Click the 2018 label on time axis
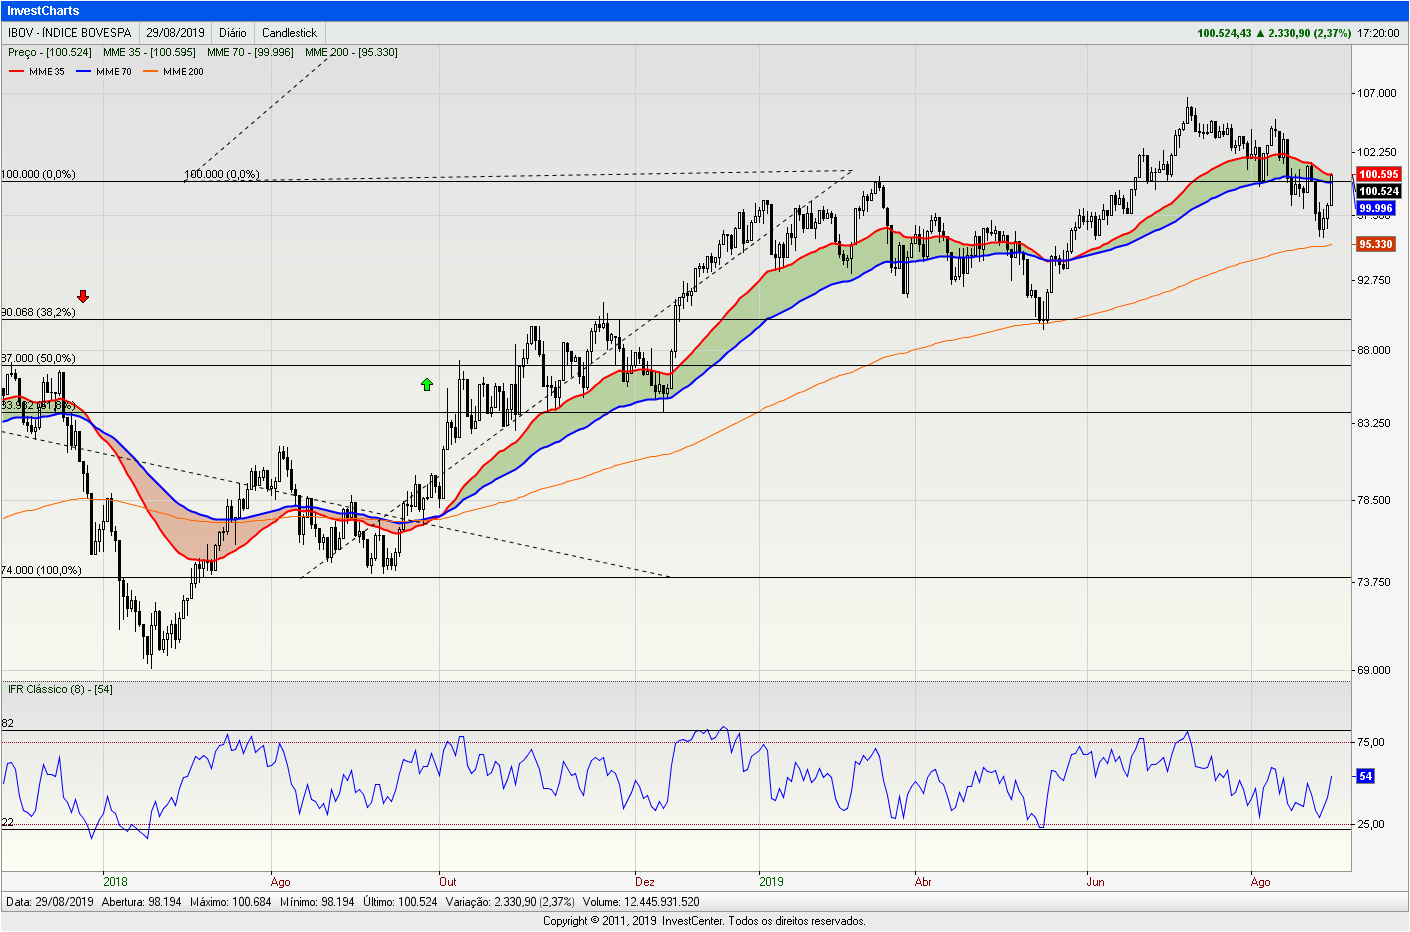 [115, 881]
